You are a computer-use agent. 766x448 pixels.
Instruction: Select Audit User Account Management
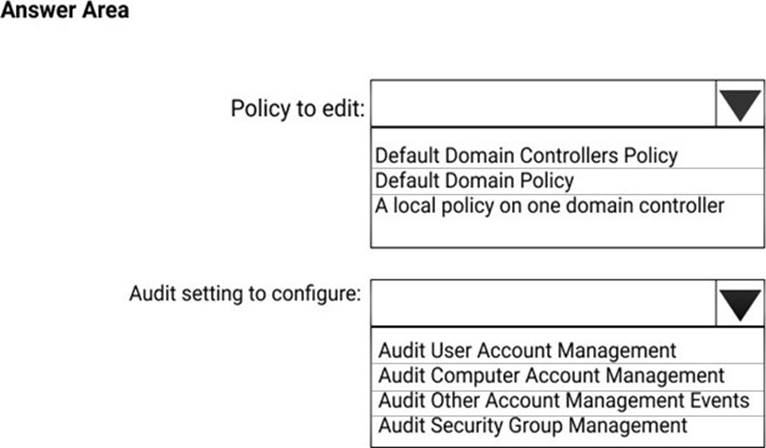[527, 351]
